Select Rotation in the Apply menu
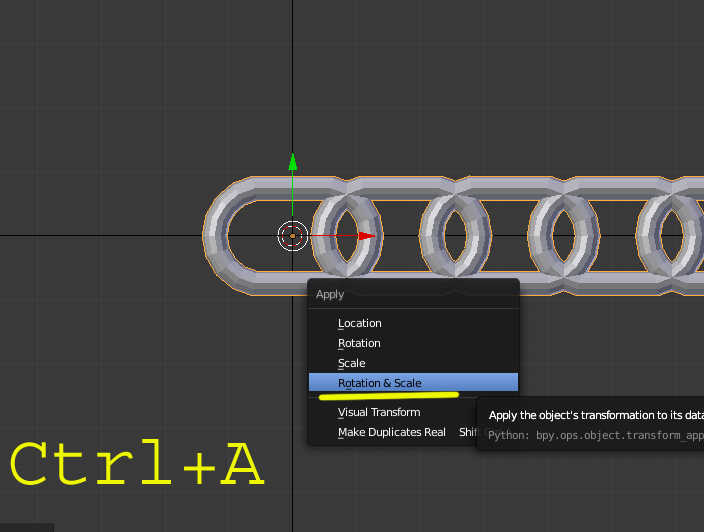704x532 pixels. click(413, 343)
